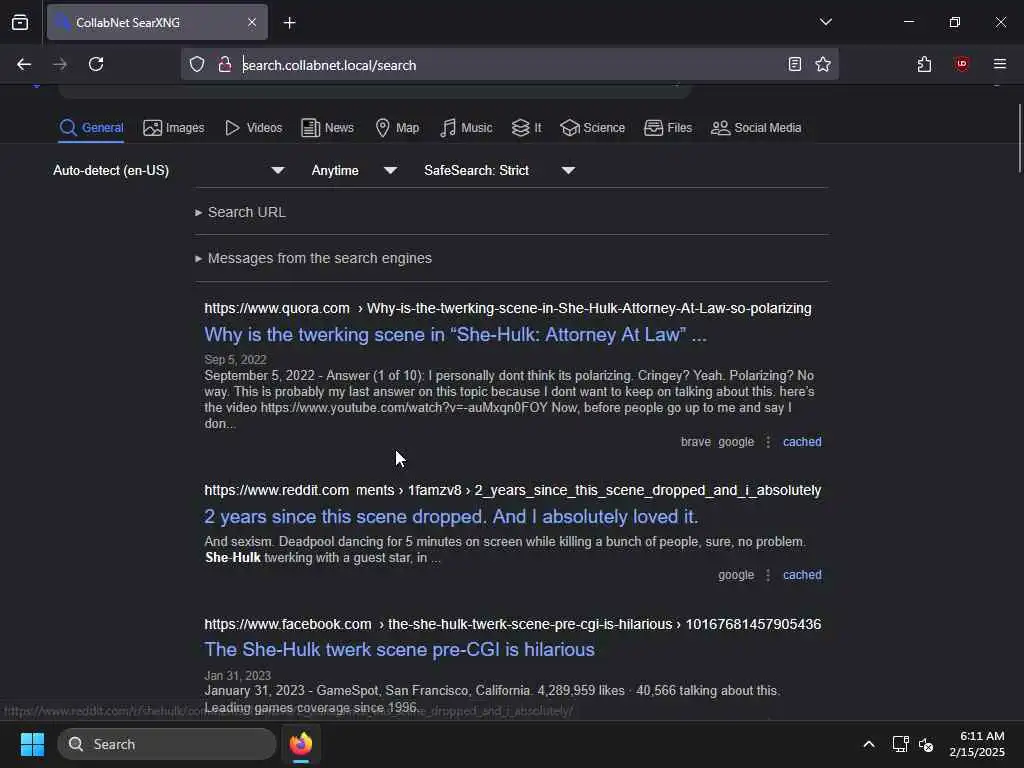1024x768 pixels.
Task: Click the brave engine label
Action: coord(696,442)
